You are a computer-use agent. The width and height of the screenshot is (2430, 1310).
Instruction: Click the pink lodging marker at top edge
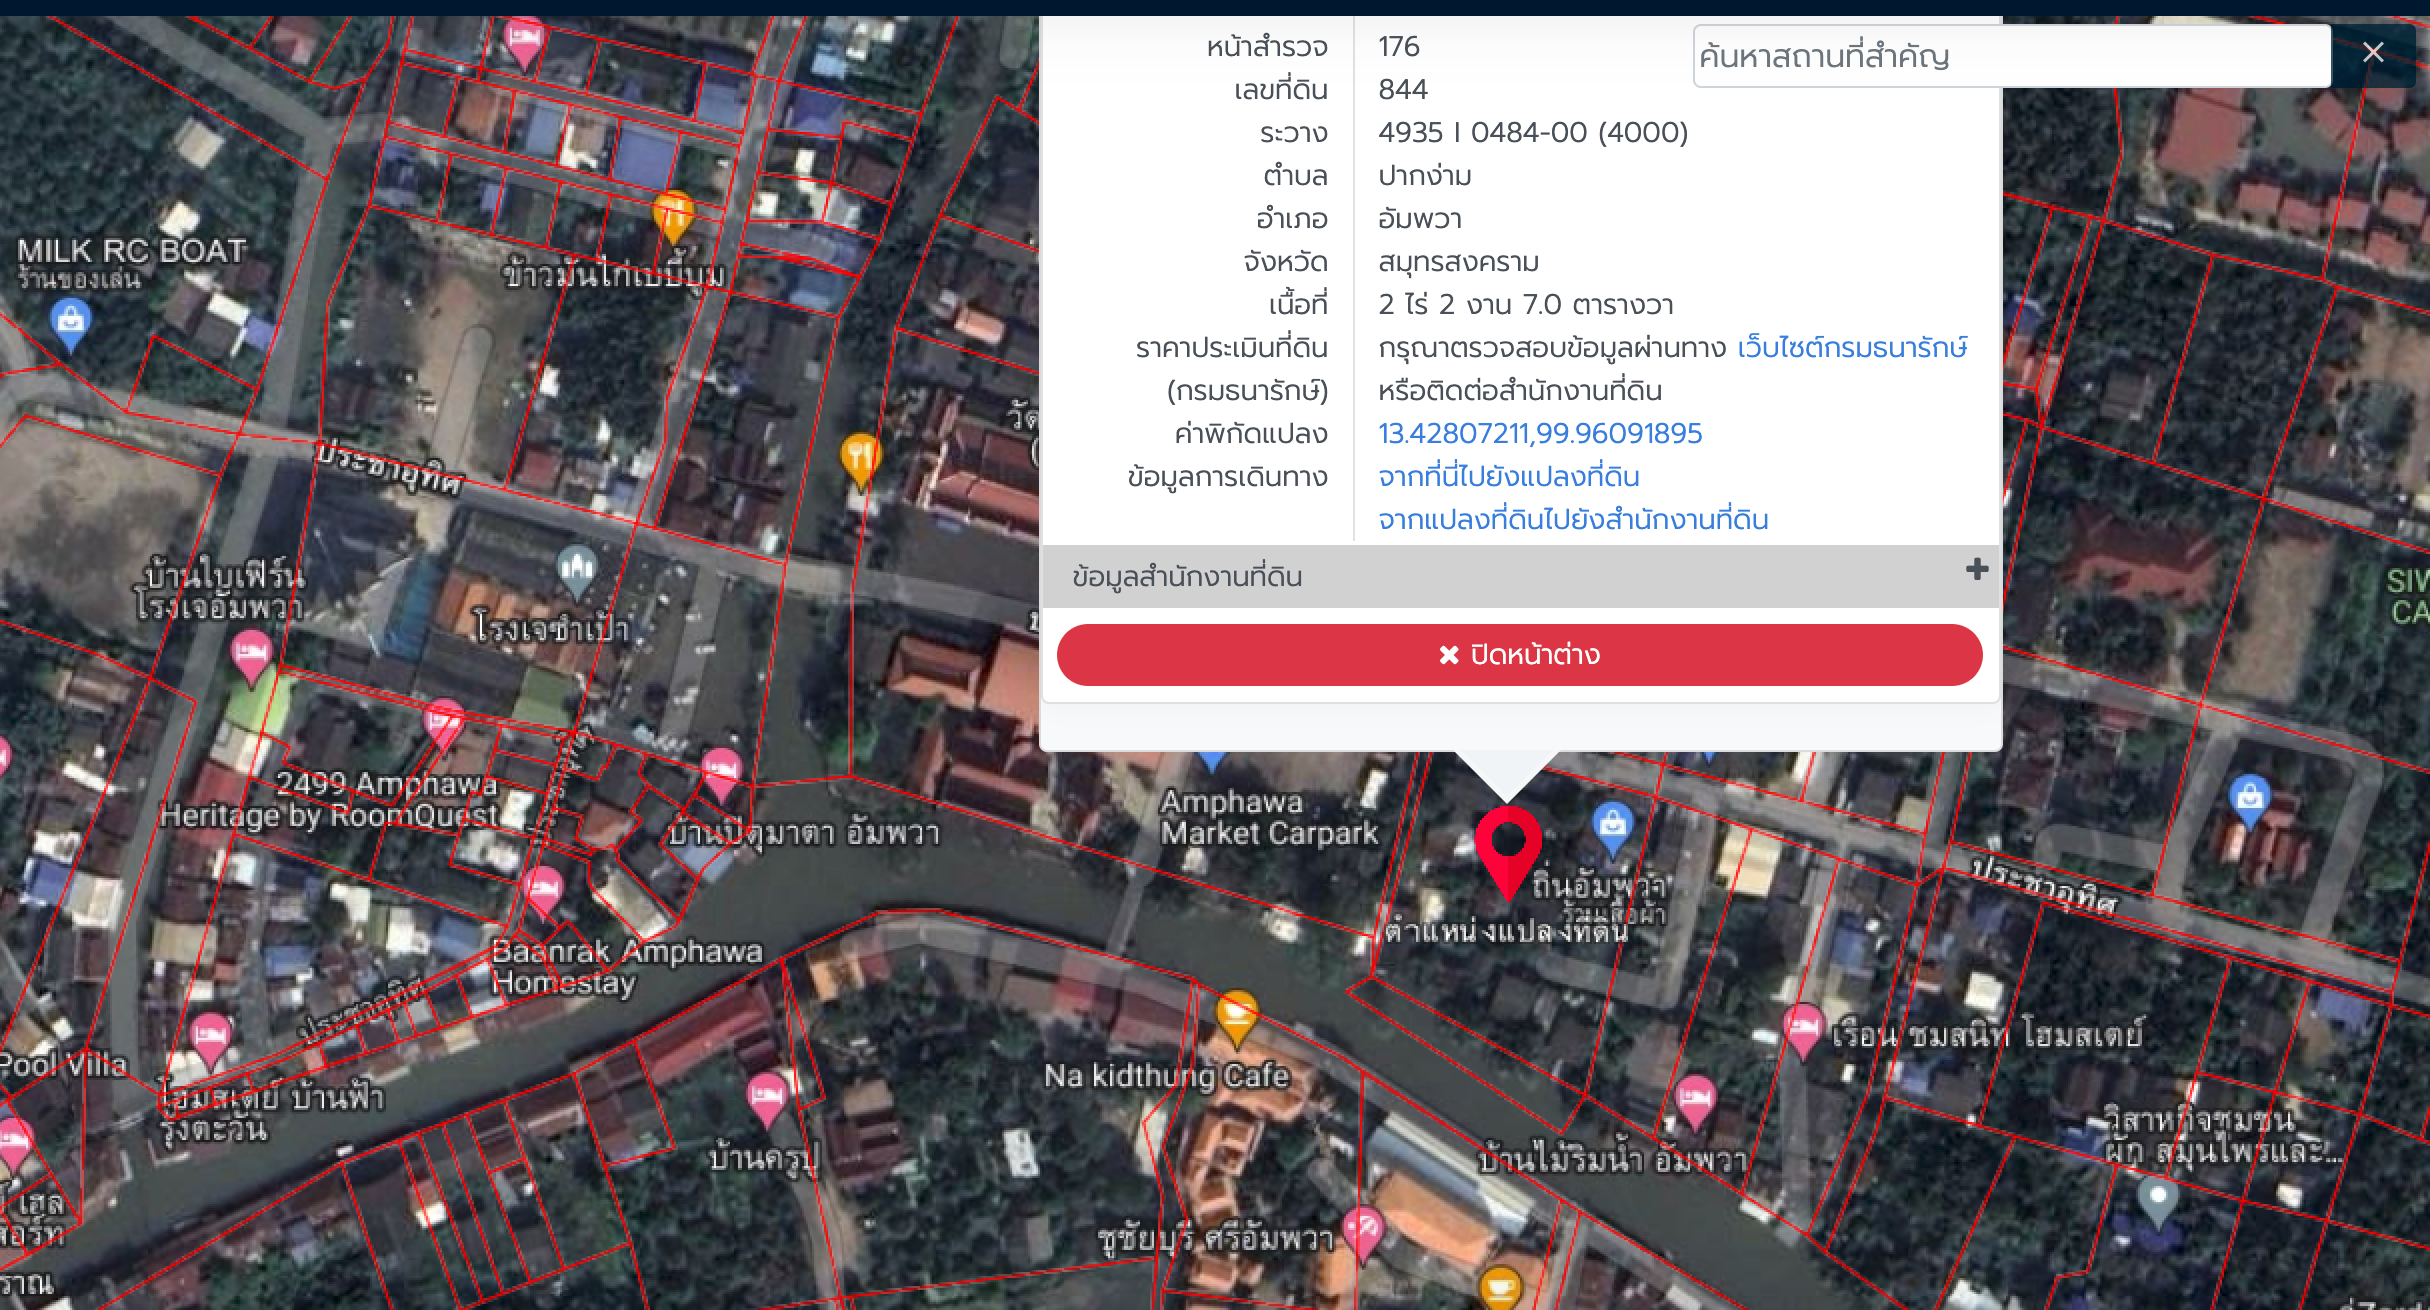coord(524,43)
